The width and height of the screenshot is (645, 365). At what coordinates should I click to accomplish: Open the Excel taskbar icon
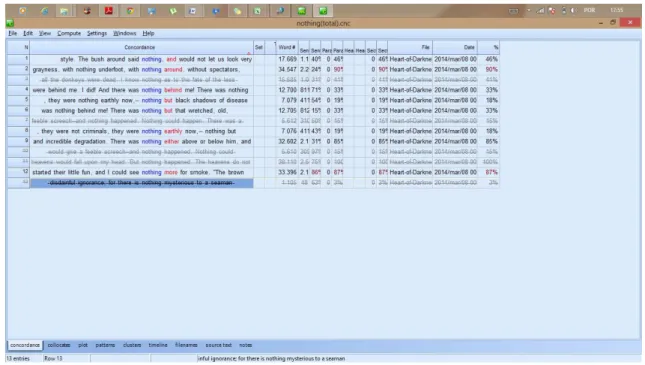(257, 11)
